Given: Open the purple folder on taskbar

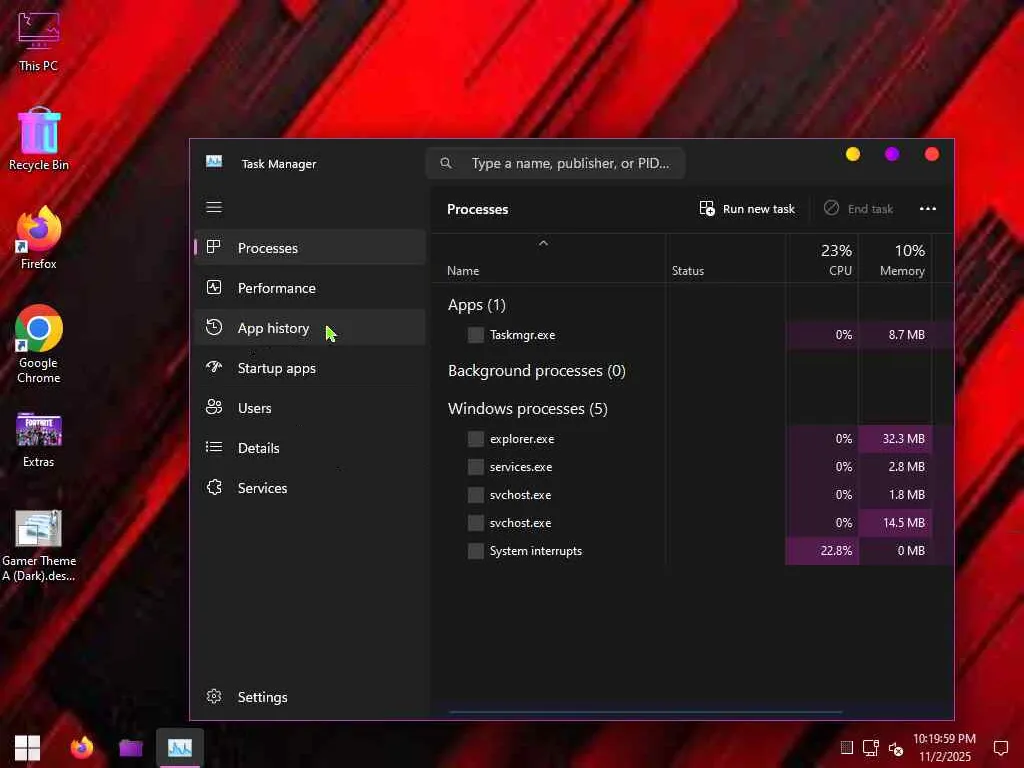Looking at the screenshot, I should click(x=131, y=748).
